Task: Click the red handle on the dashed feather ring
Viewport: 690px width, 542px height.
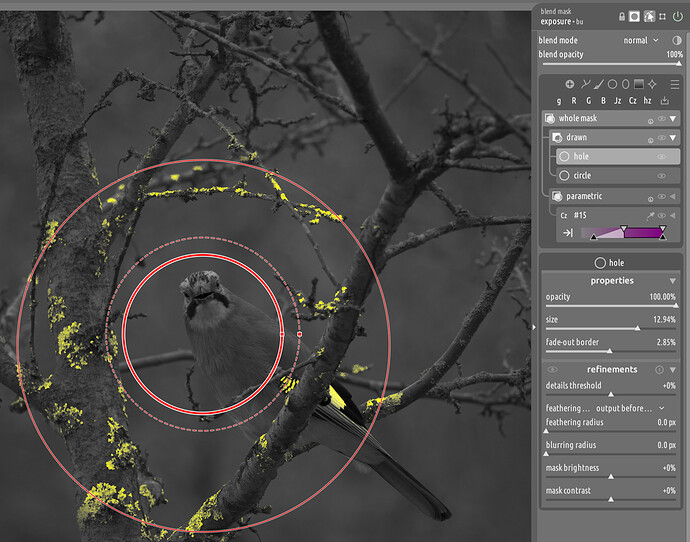Action: pyautogui.click(x=300, y=334)
